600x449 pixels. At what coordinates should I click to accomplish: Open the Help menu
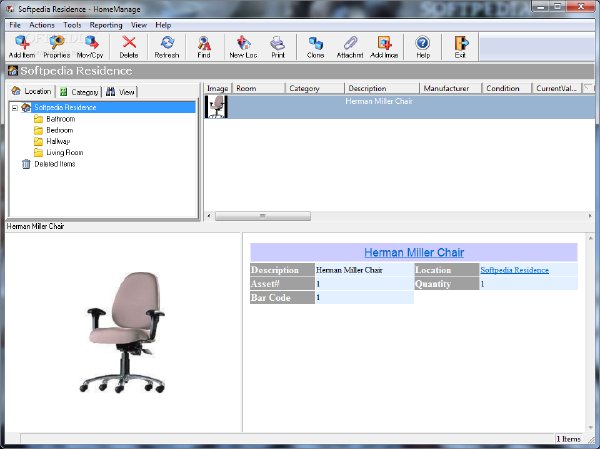(163, 25)
